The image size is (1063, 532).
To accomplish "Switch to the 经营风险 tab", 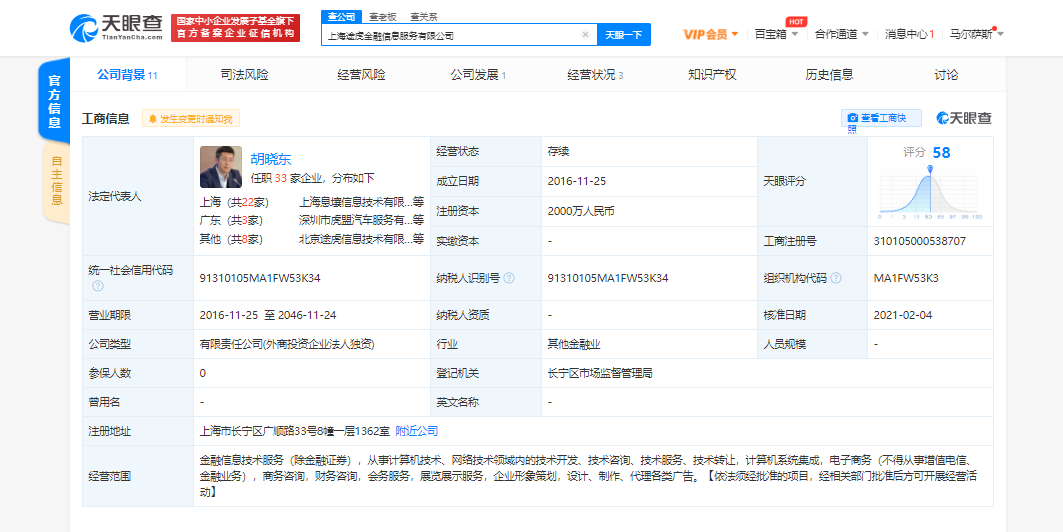I will pos(361,75).
